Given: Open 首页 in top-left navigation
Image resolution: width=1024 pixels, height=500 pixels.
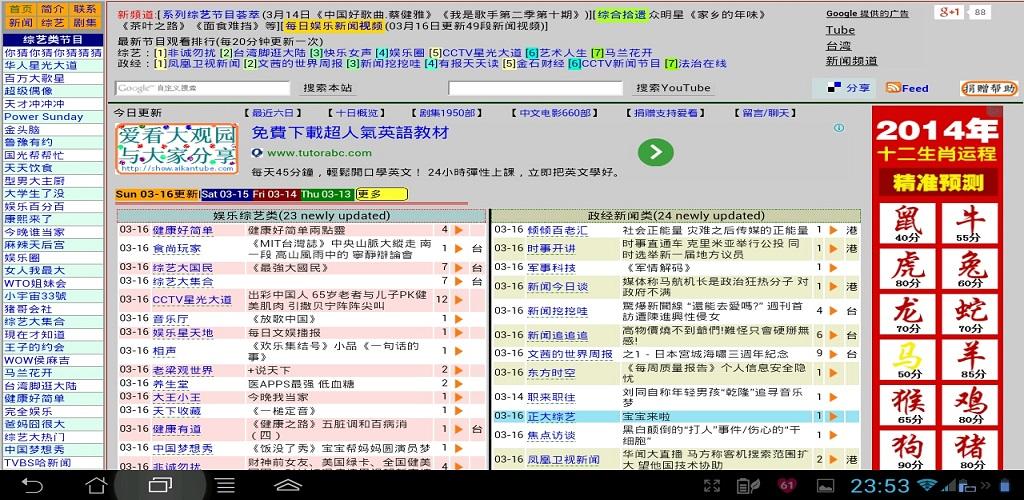Looking at the screenshot, I should tap(20, 9).
